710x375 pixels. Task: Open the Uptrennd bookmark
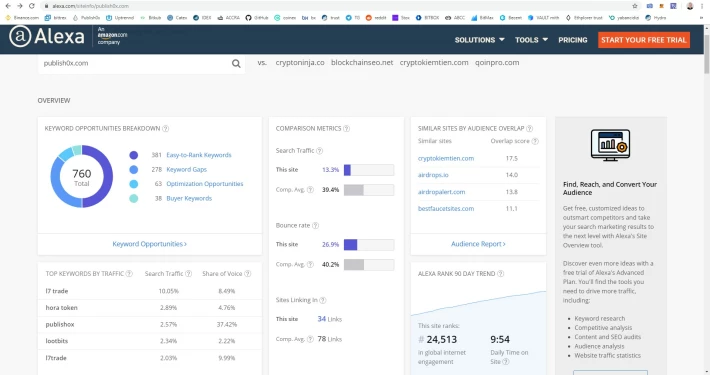(120, 18)
